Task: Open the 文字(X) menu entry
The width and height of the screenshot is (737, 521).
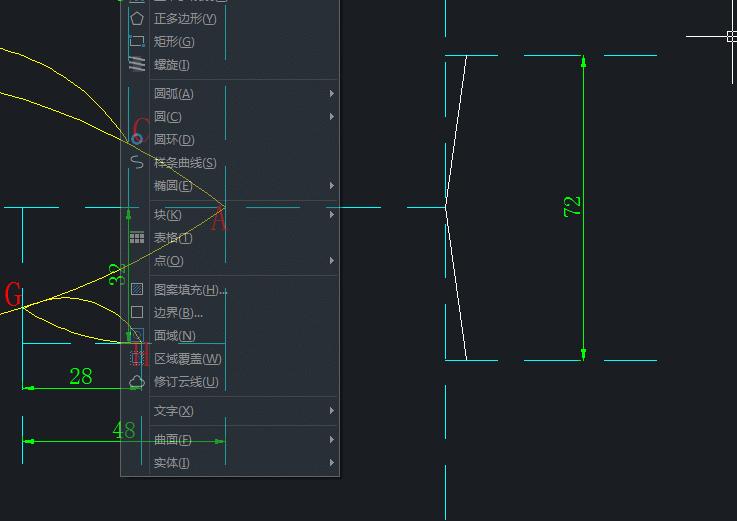Action: tap(230, 410)
